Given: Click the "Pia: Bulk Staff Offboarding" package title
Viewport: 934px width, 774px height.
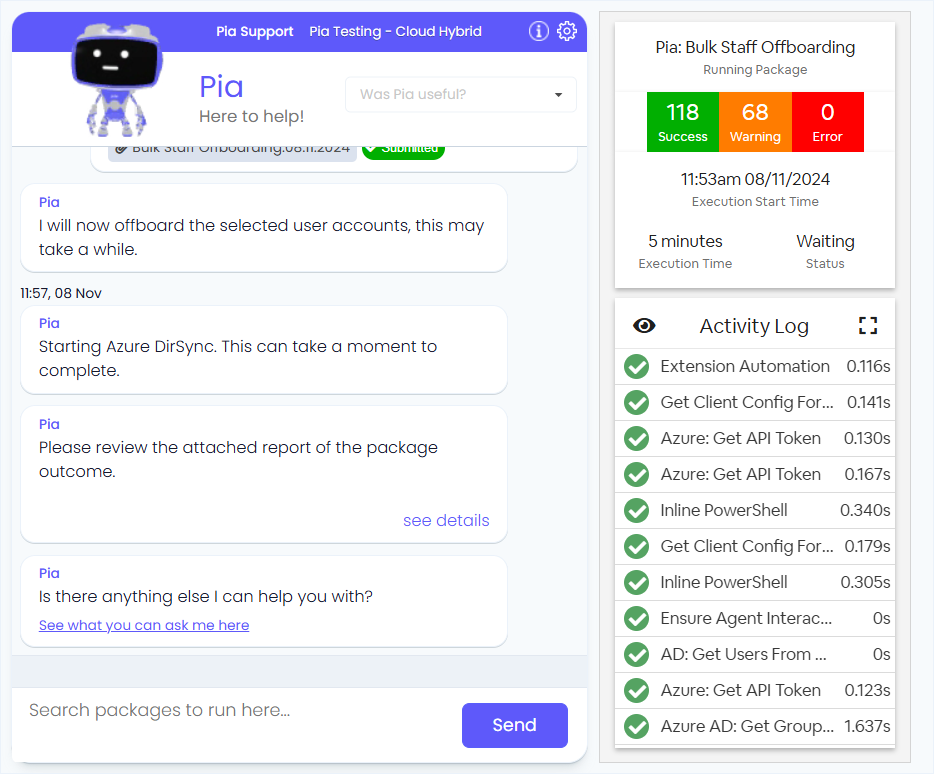Looking at the screenshot, I should (755, 47).
